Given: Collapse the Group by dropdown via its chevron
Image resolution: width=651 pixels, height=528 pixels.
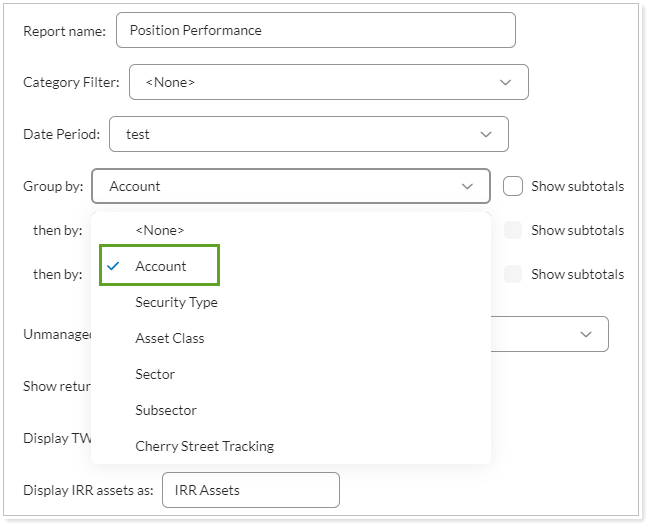Looking at the screenshot, I should pos(467,186).
